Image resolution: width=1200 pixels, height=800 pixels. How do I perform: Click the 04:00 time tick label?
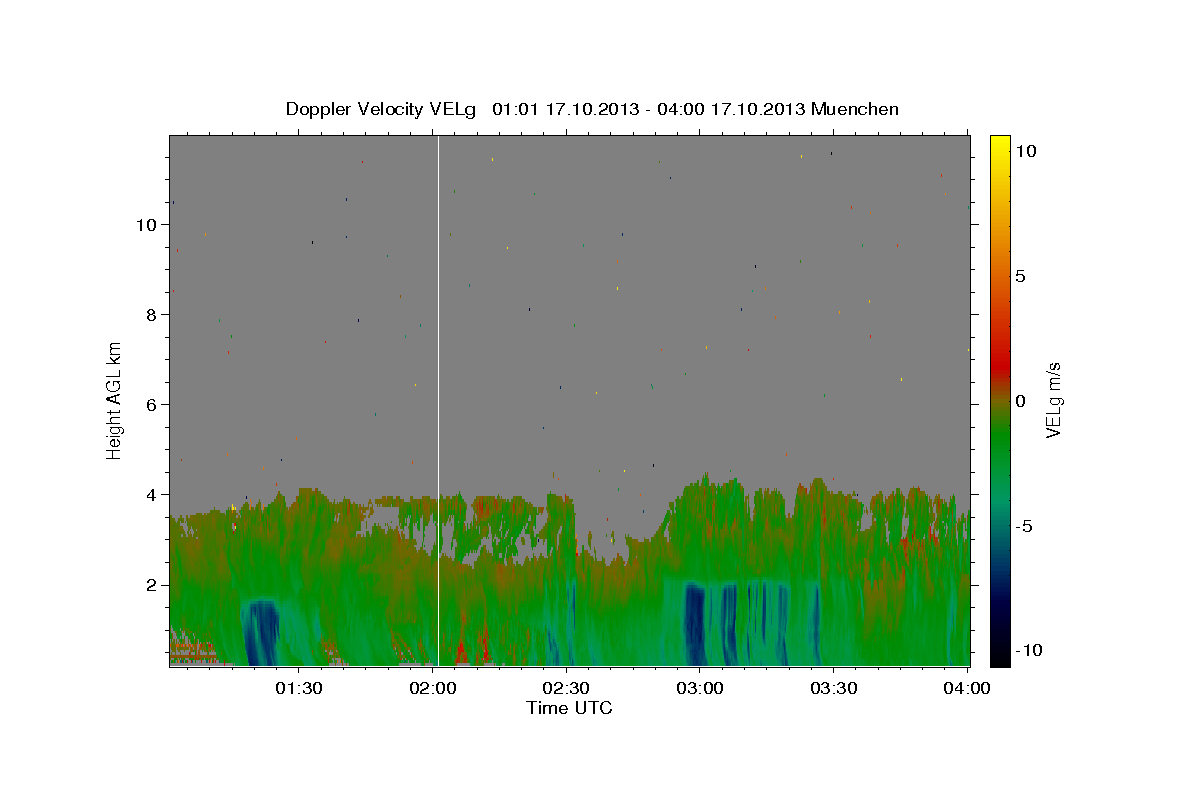coord(966,688)
